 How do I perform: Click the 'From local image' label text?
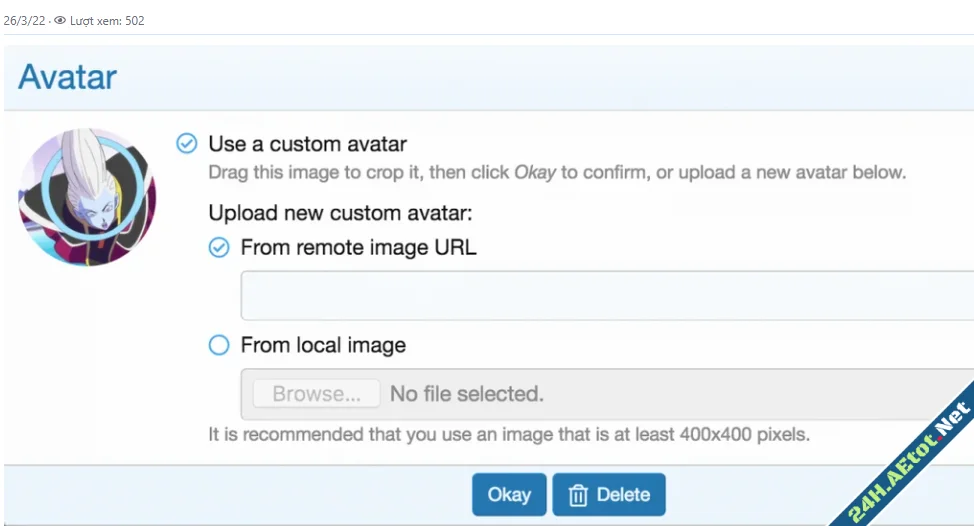pos(323,345)
